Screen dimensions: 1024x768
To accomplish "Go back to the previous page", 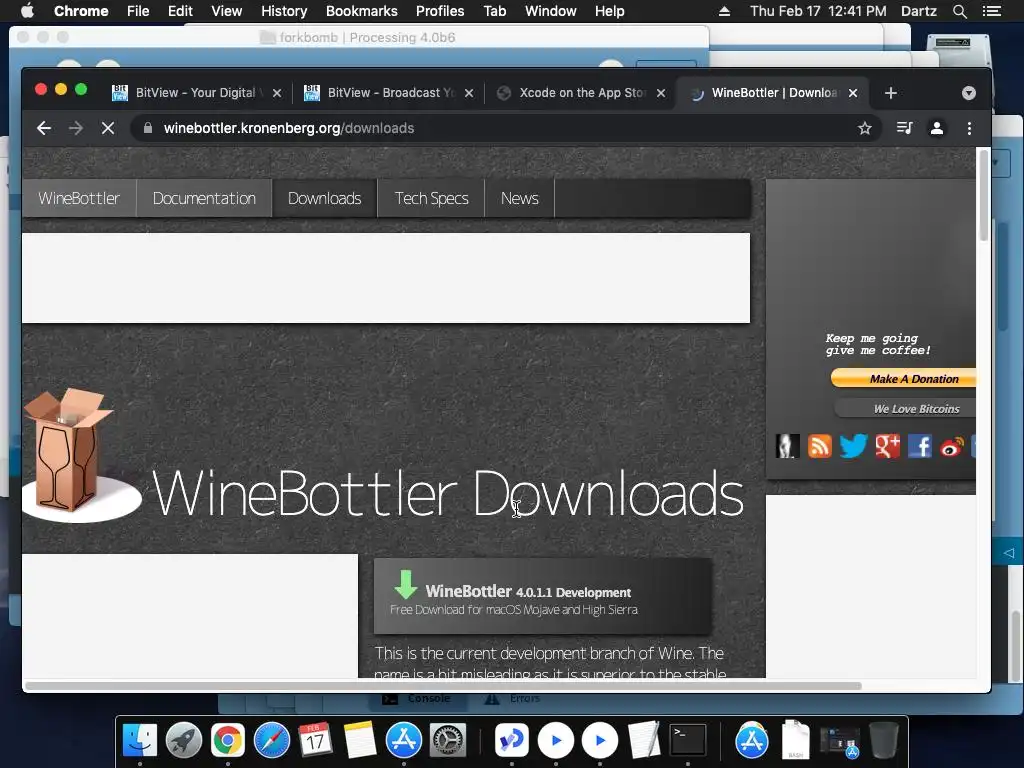I will (44, 128).
